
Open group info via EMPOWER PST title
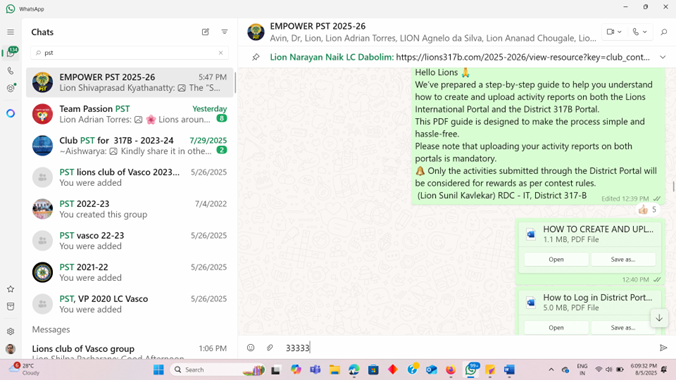[x=318, y=26]
